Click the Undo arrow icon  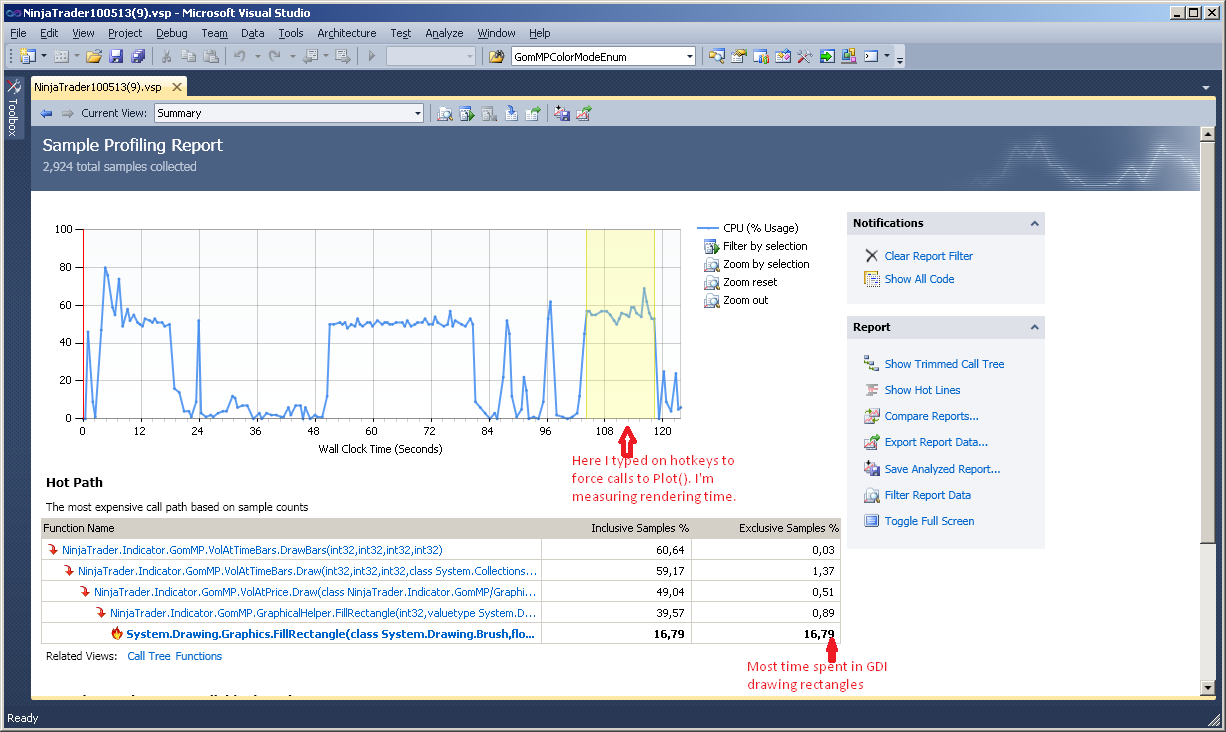240,57
